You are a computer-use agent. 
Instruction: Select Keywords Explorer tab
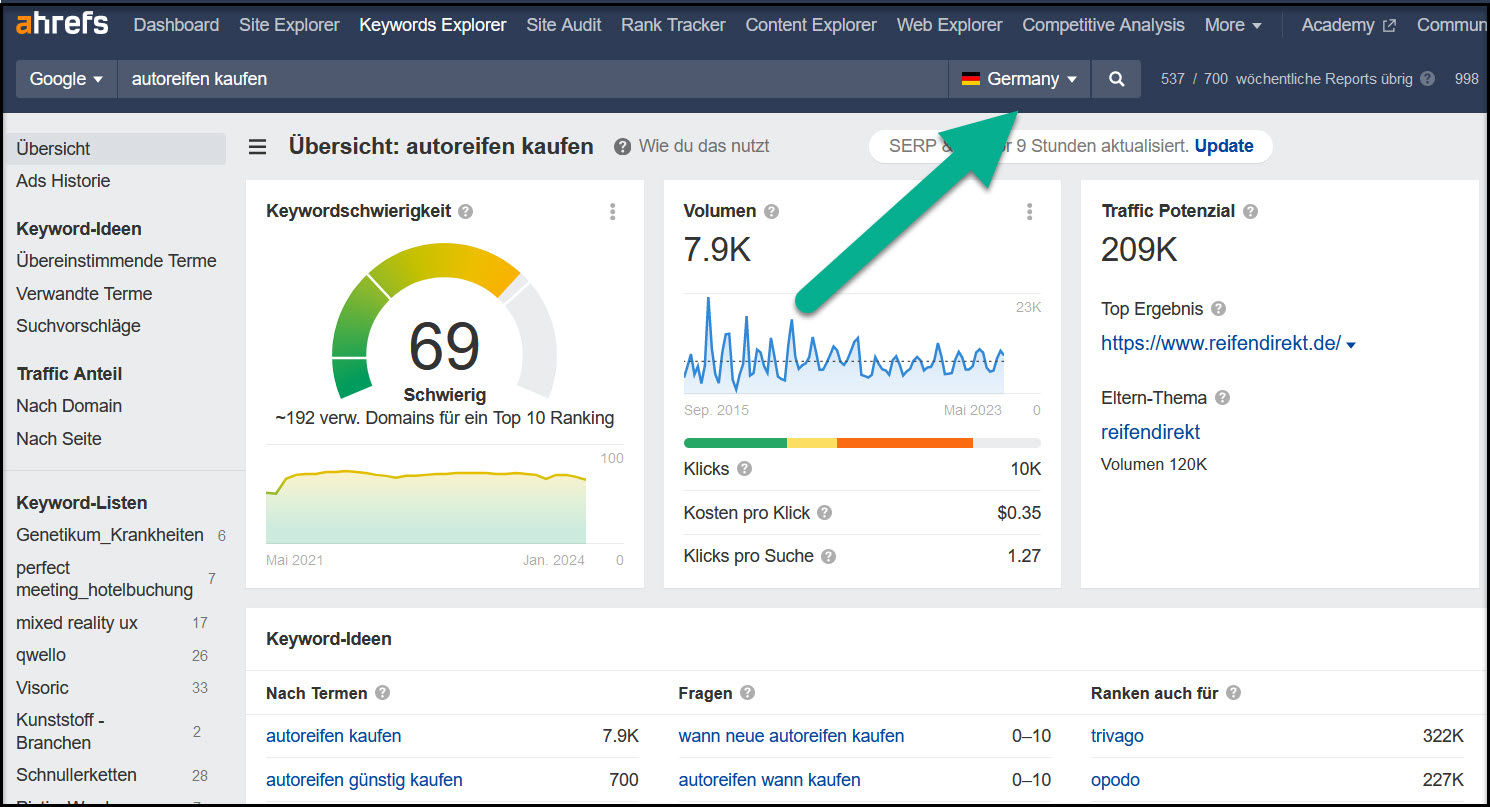click(433, 25)
